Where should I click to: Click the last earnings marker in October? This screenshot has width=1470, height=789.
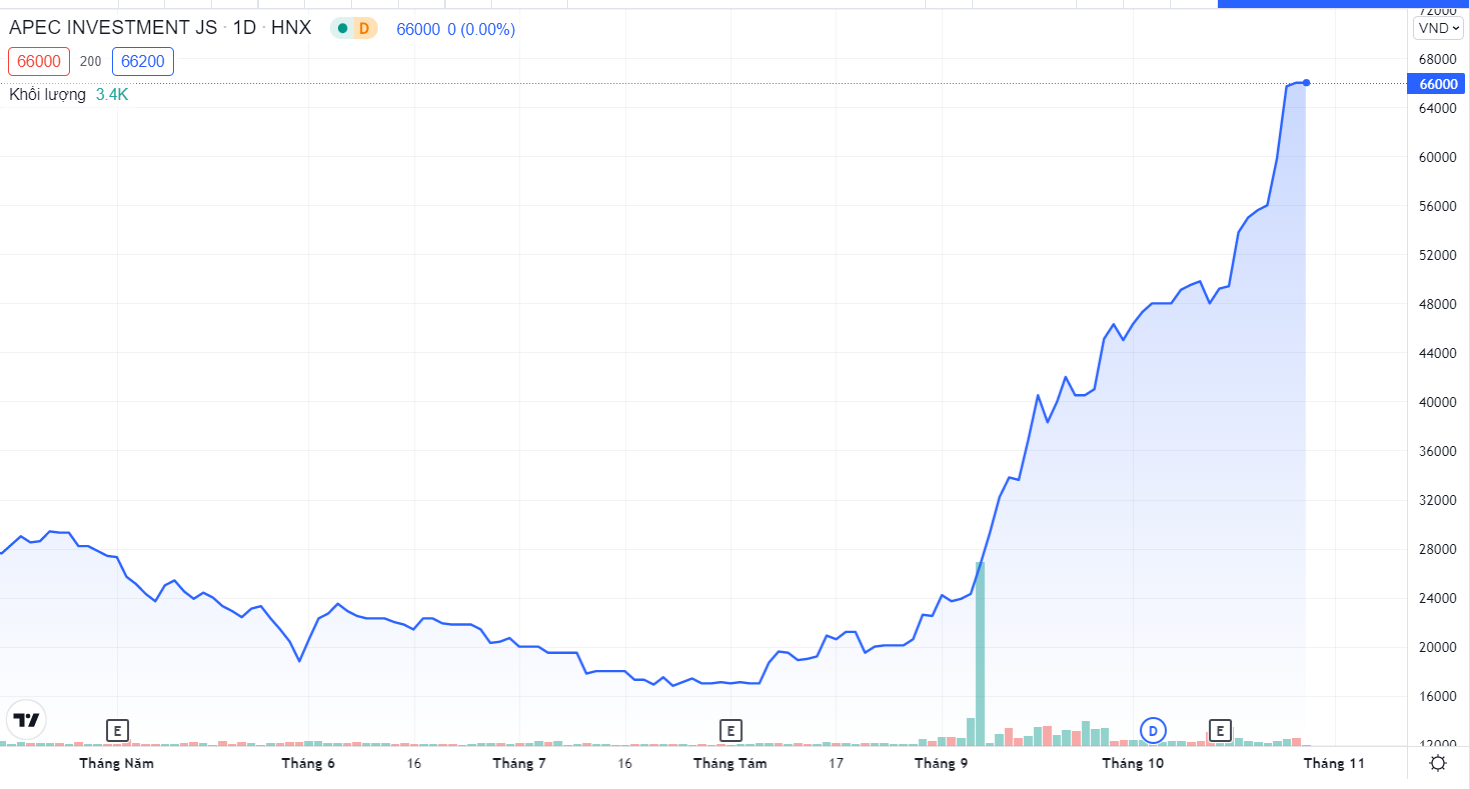point(1220,730)
